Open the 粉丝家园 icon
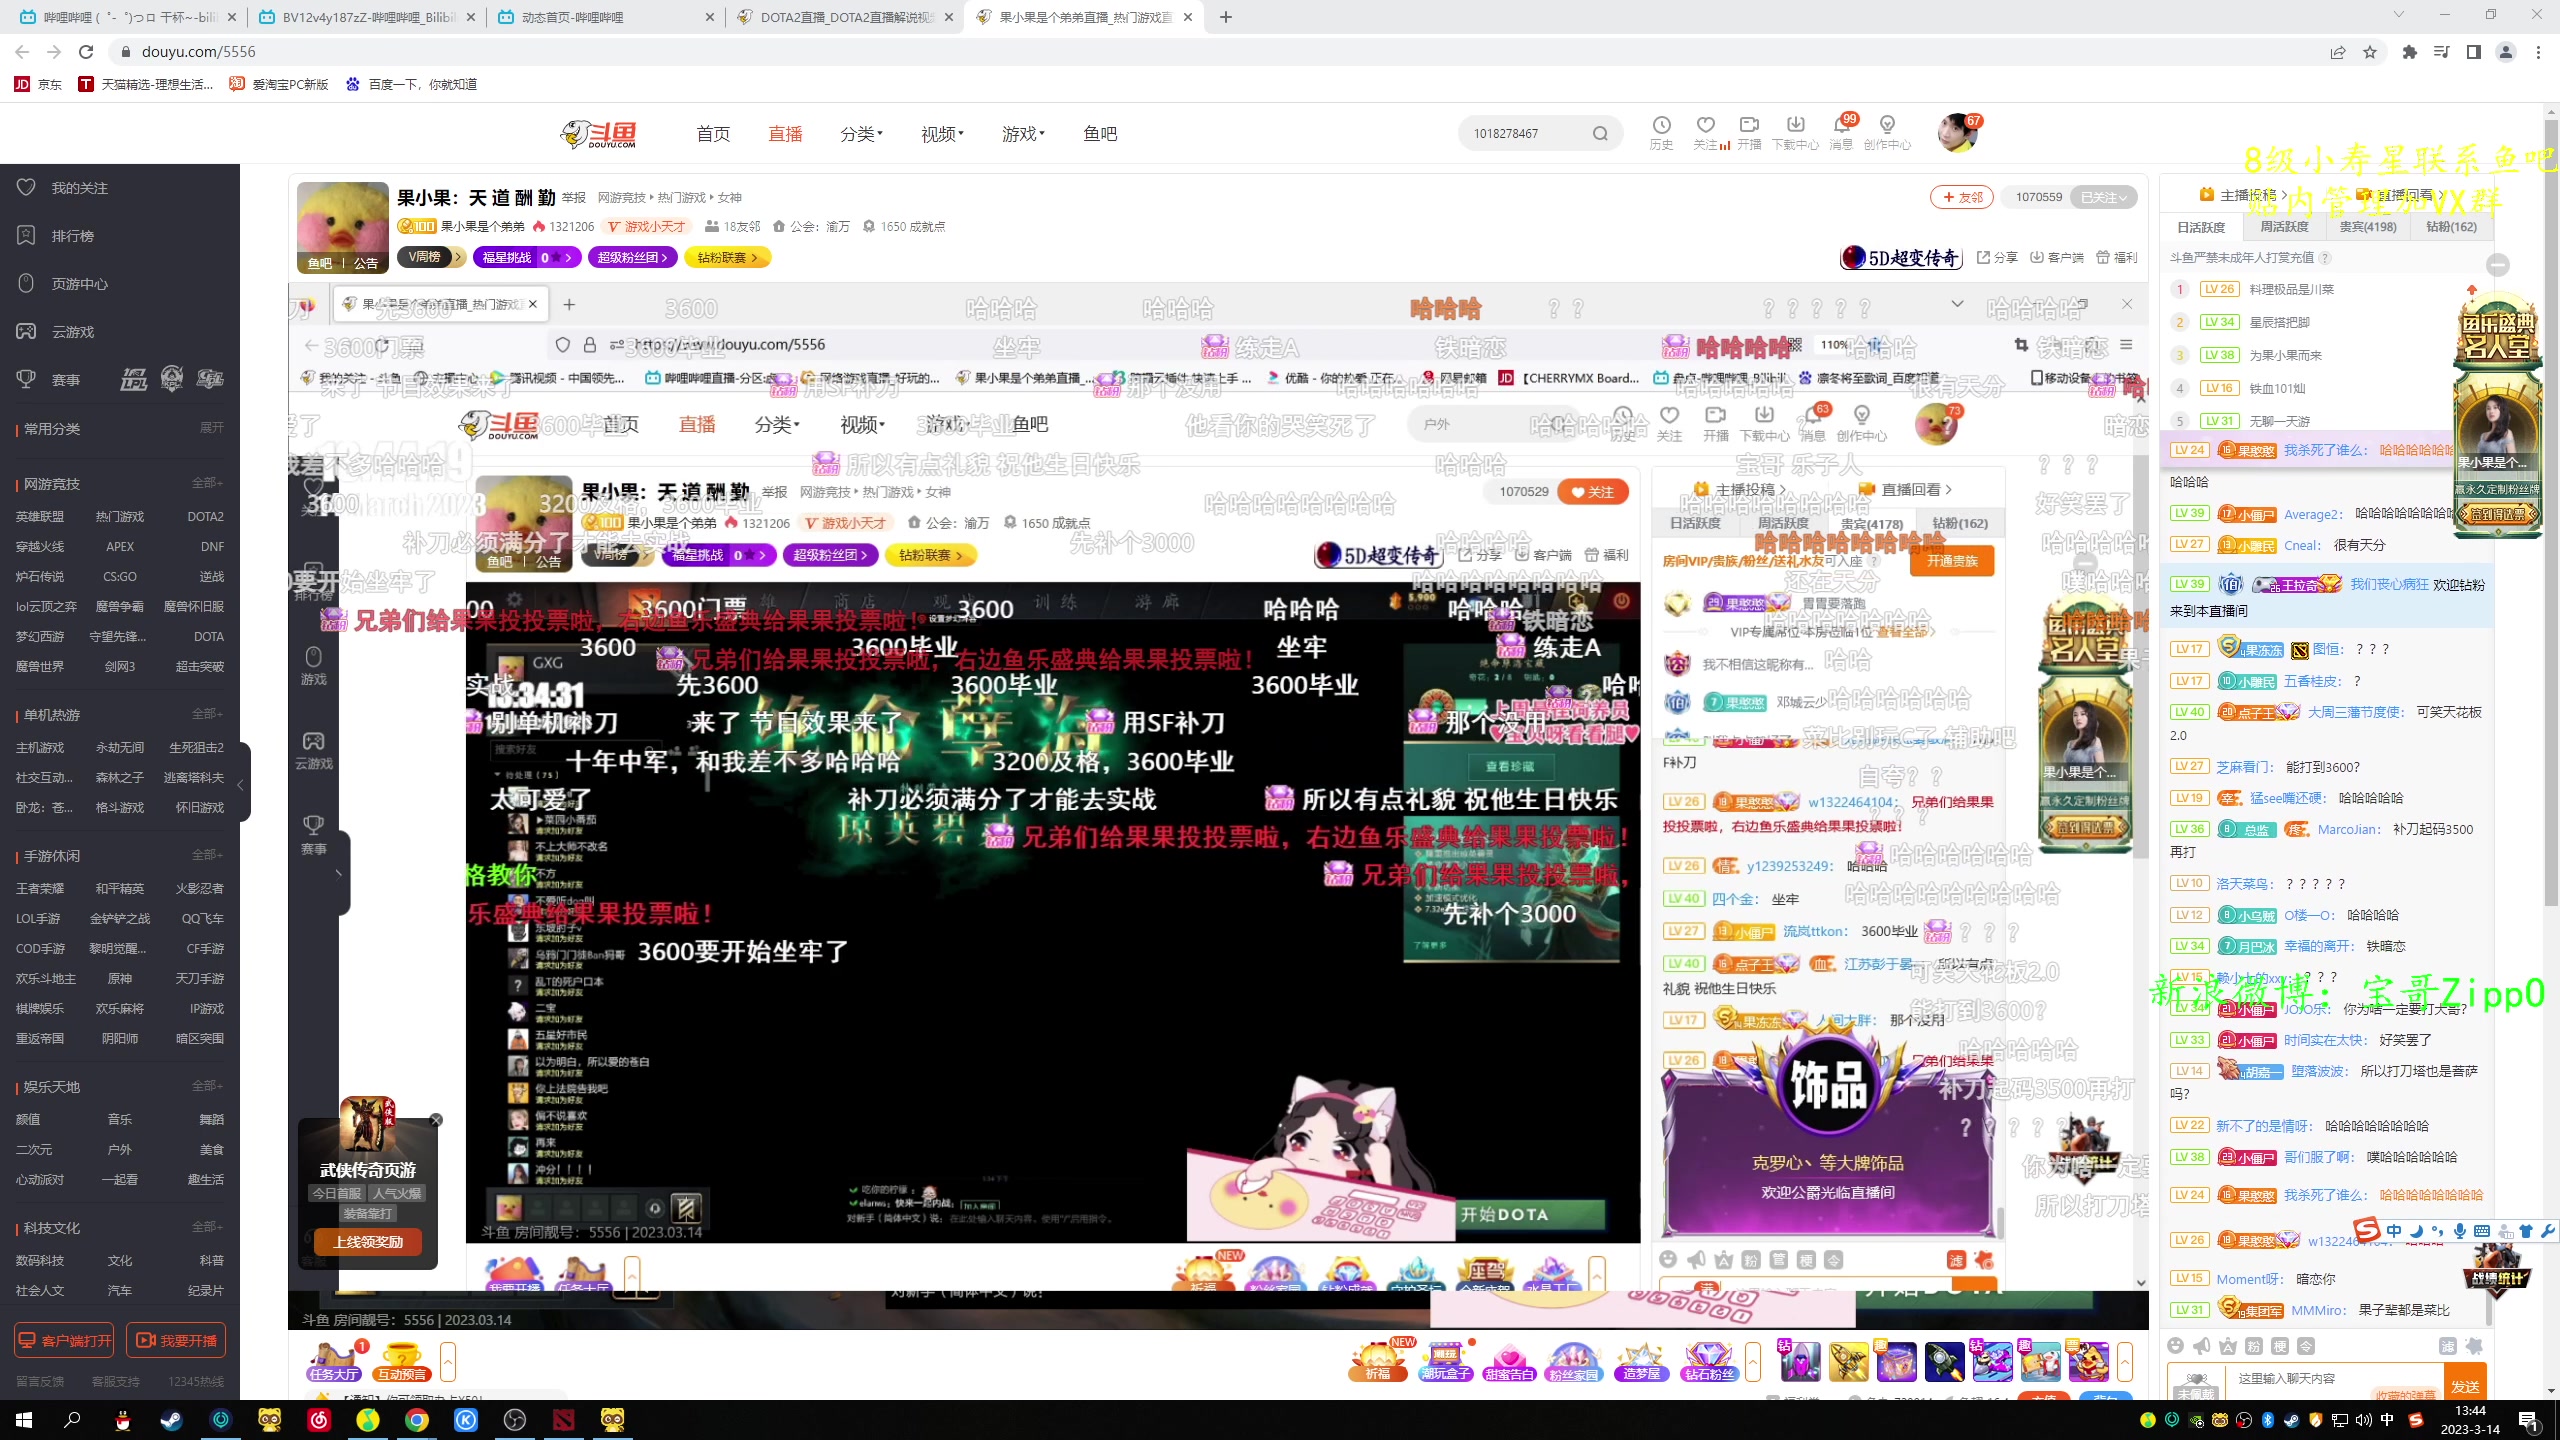The image size is (2560, 1440). (x=1574, y=1361)
